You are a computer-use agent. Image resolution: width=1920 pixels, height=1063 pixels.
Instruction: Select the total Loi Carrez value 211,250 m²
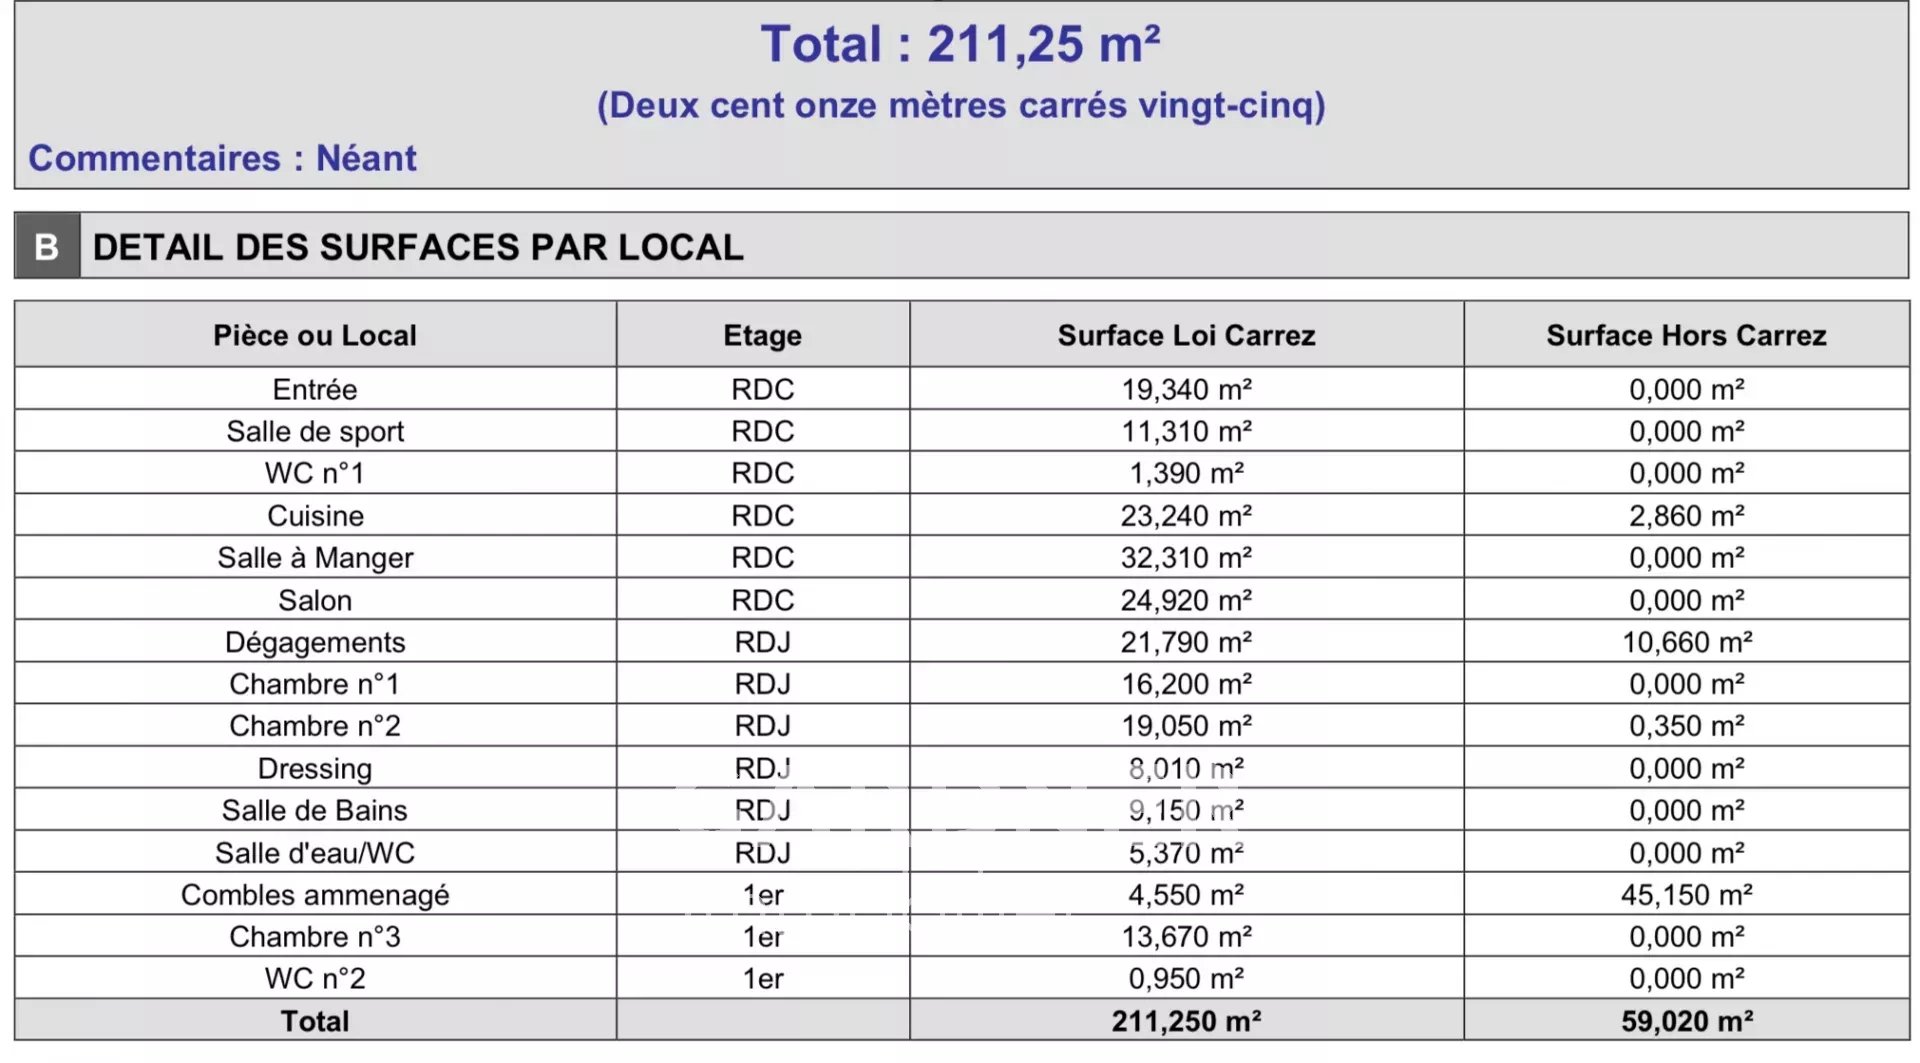tap(1186, 1021)
